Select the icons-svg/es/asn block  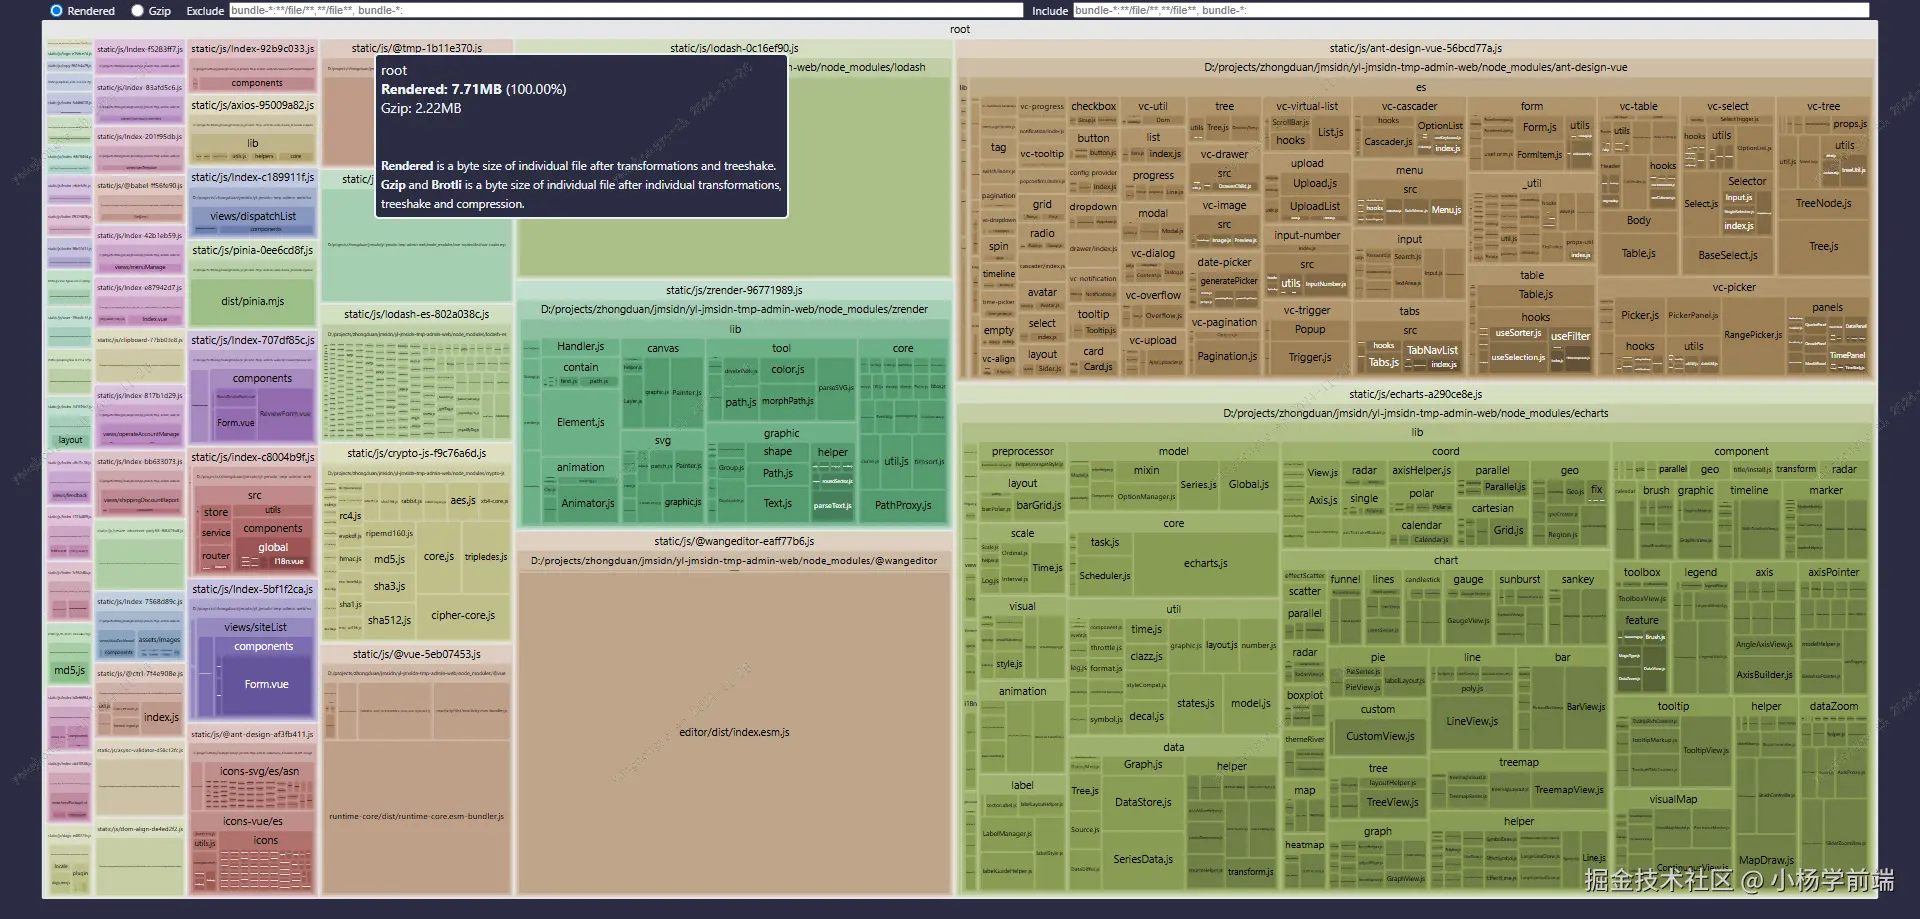260,771
